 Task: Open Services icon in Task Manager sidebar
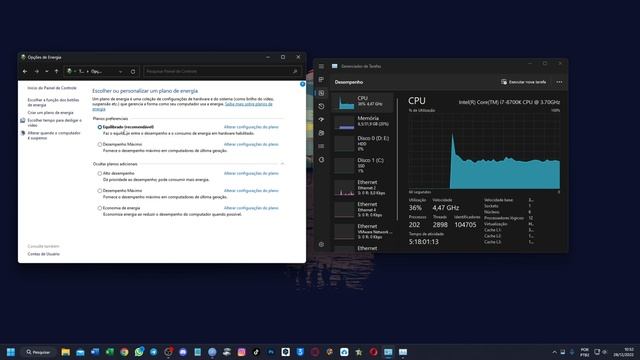coord(322,160)
